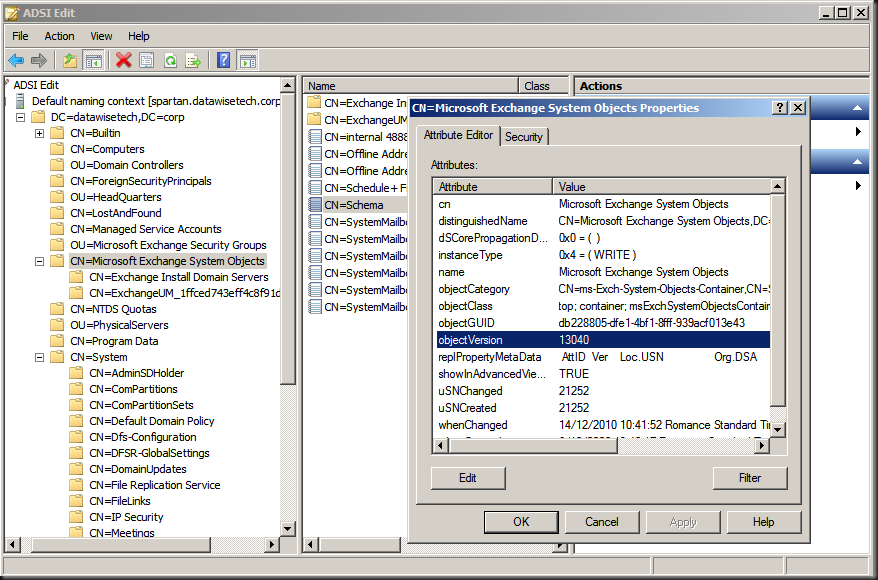
Task: Click the blue question mark Help icon
Action: [x=223, y=60]
